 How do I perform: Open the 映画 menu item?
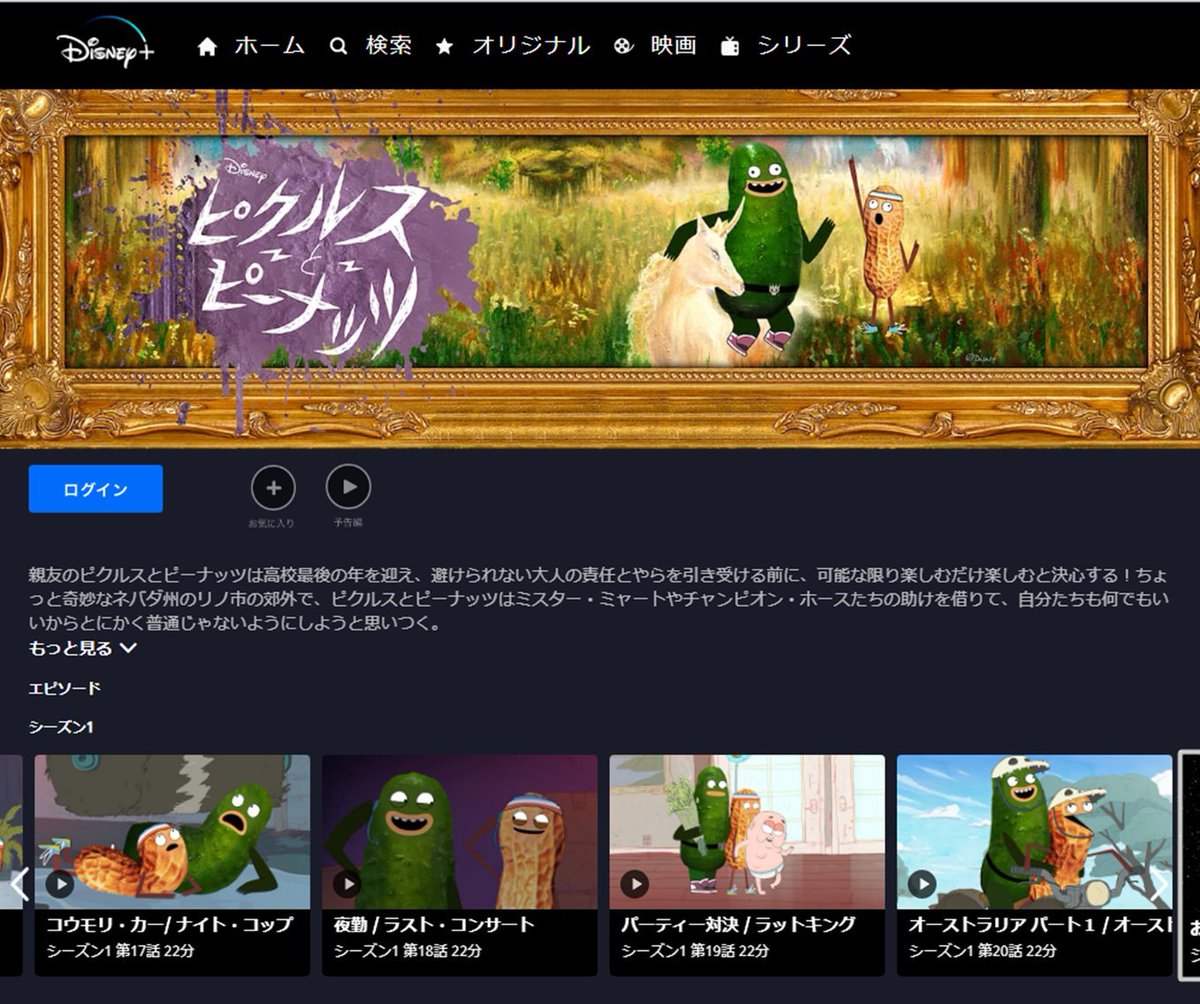click(x=674, y=45)
